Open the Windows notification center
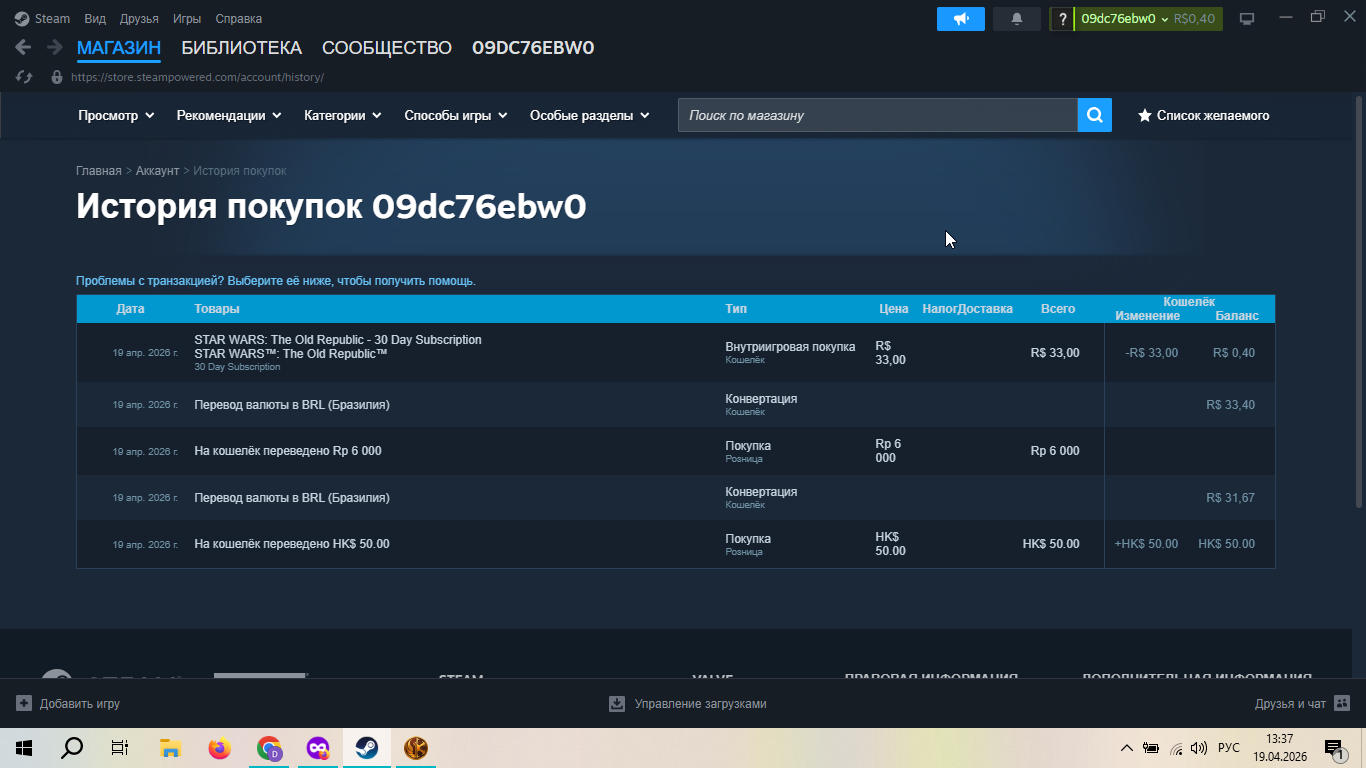Viewport: 1366px width, 768px height. [x=1334, y=748]
